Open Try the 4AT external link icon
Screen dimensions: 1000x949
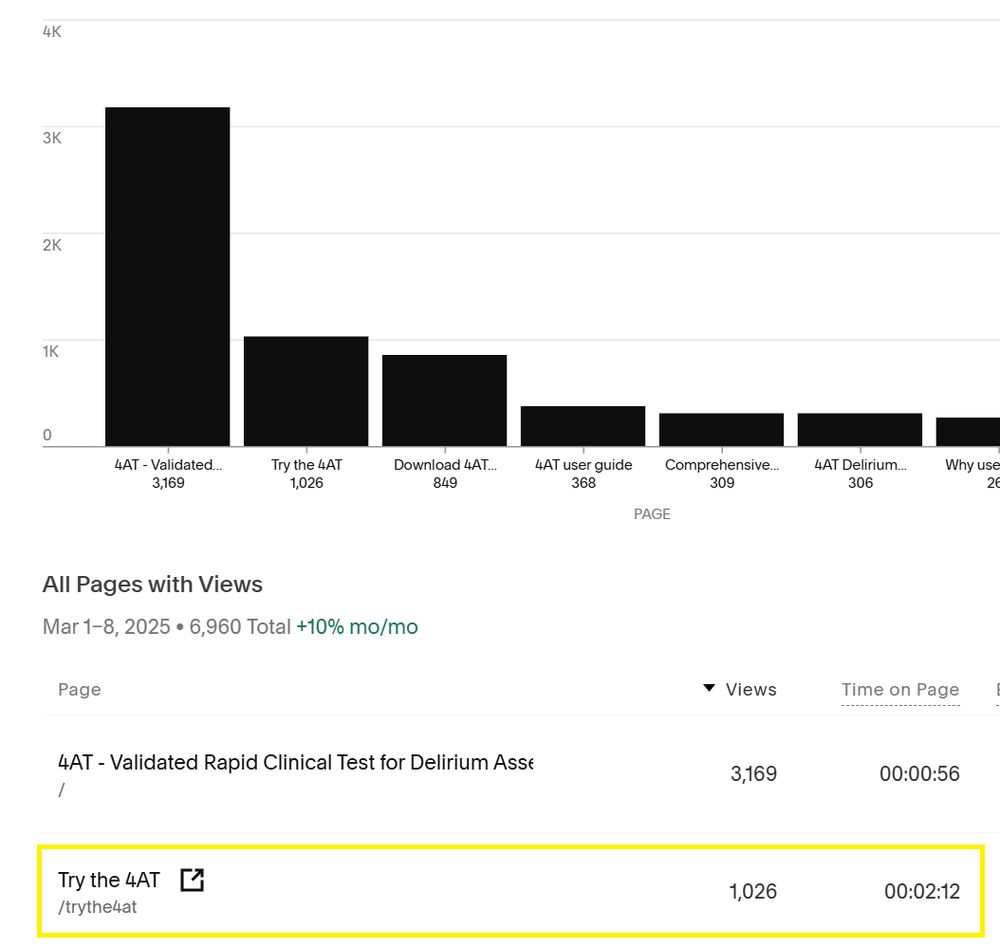(192, 879)
